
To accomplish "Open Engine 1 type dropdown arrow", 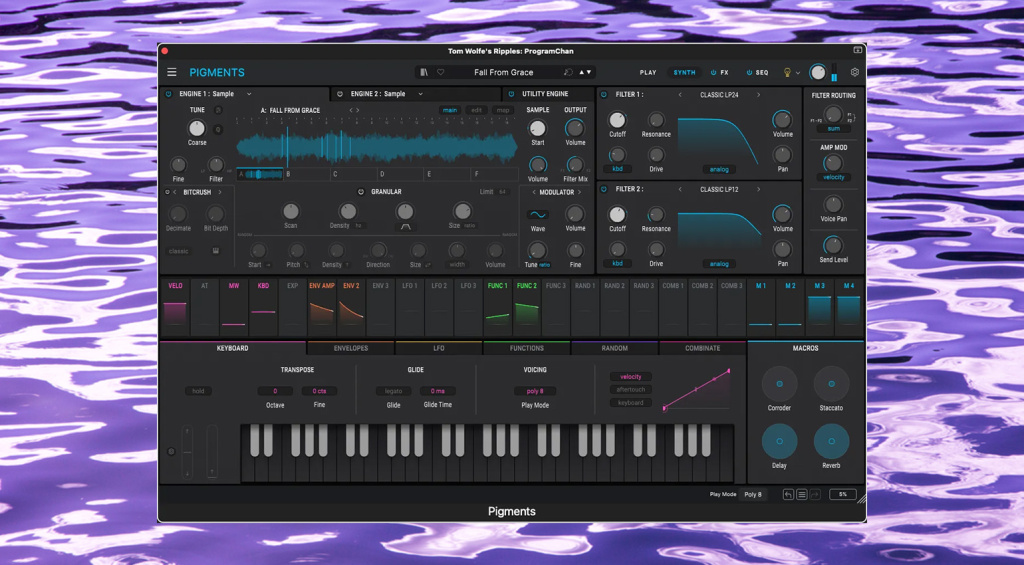I will 249,94.
